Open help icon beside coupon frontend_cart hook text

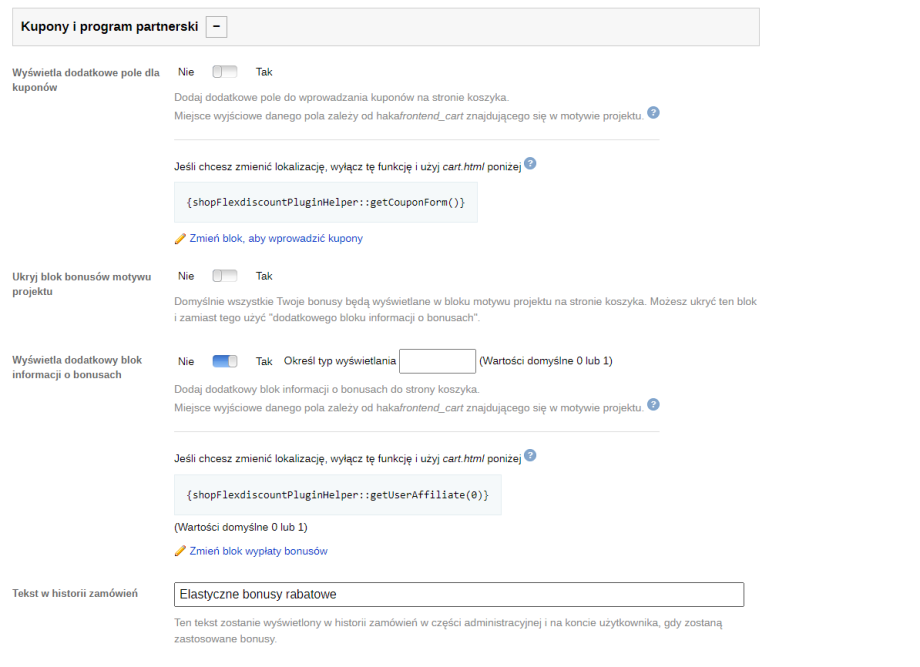[x=653, y=112]
